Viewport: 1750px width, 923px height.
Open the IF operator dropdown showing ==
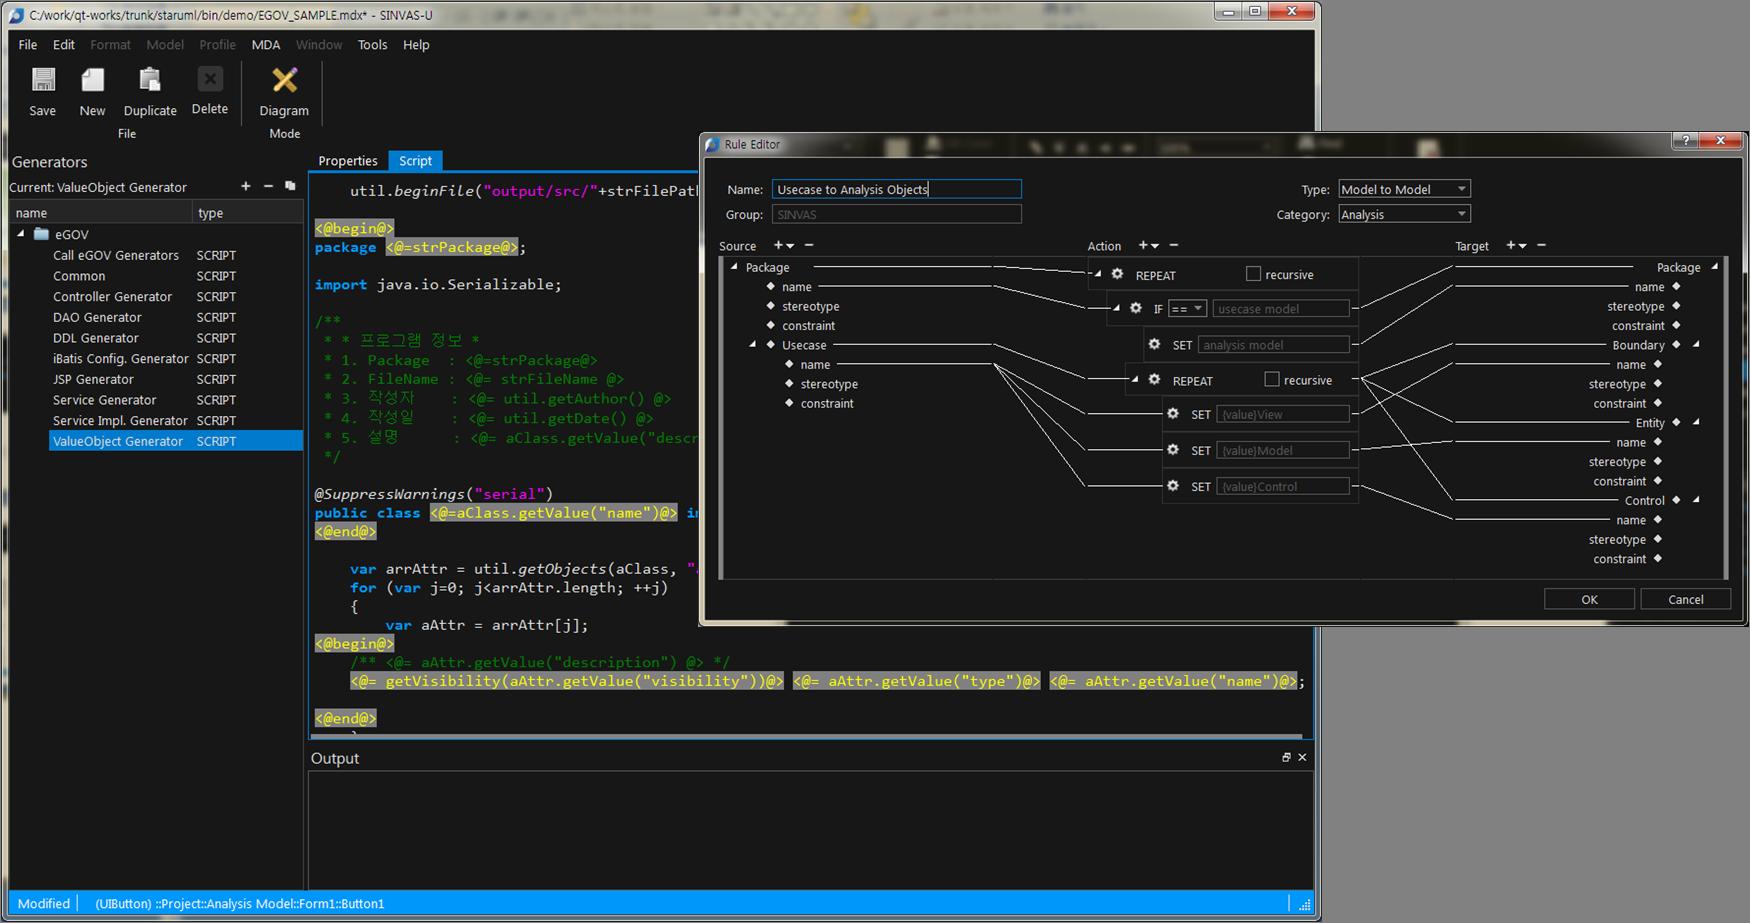point(1187,309)
